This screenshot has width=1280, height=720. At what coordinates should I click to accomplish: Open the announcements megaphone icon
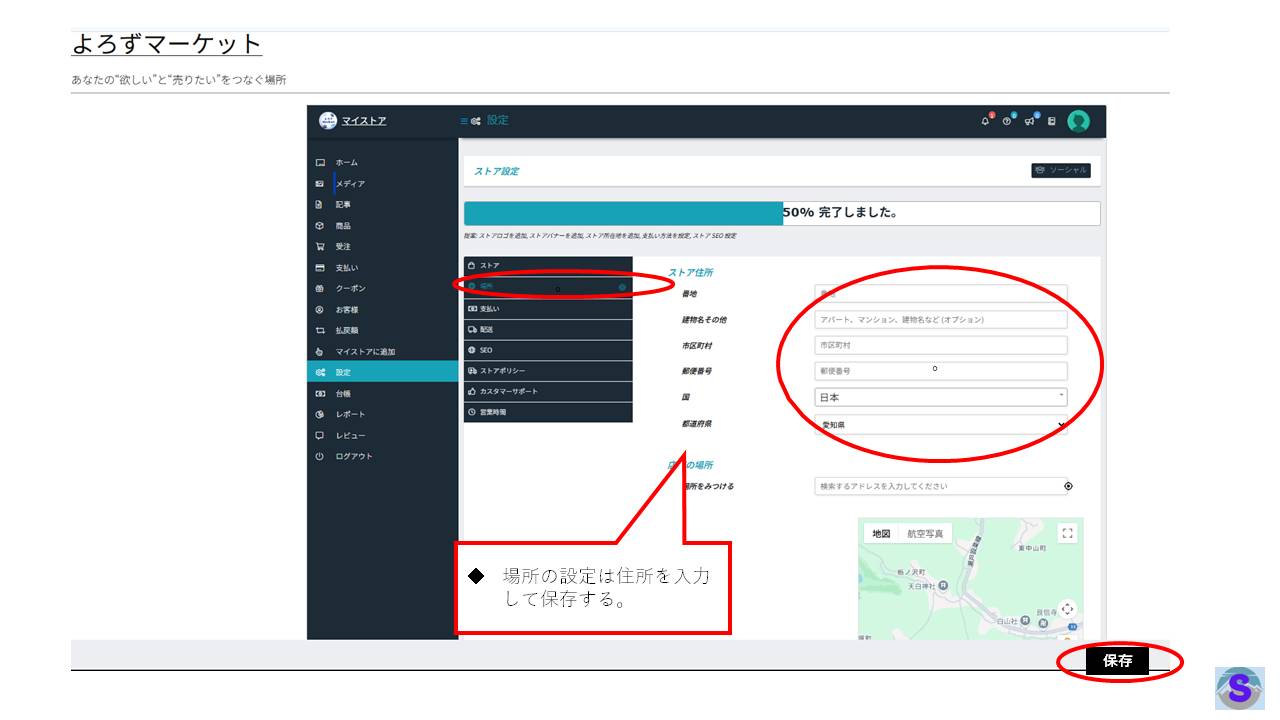point(1030,121)
